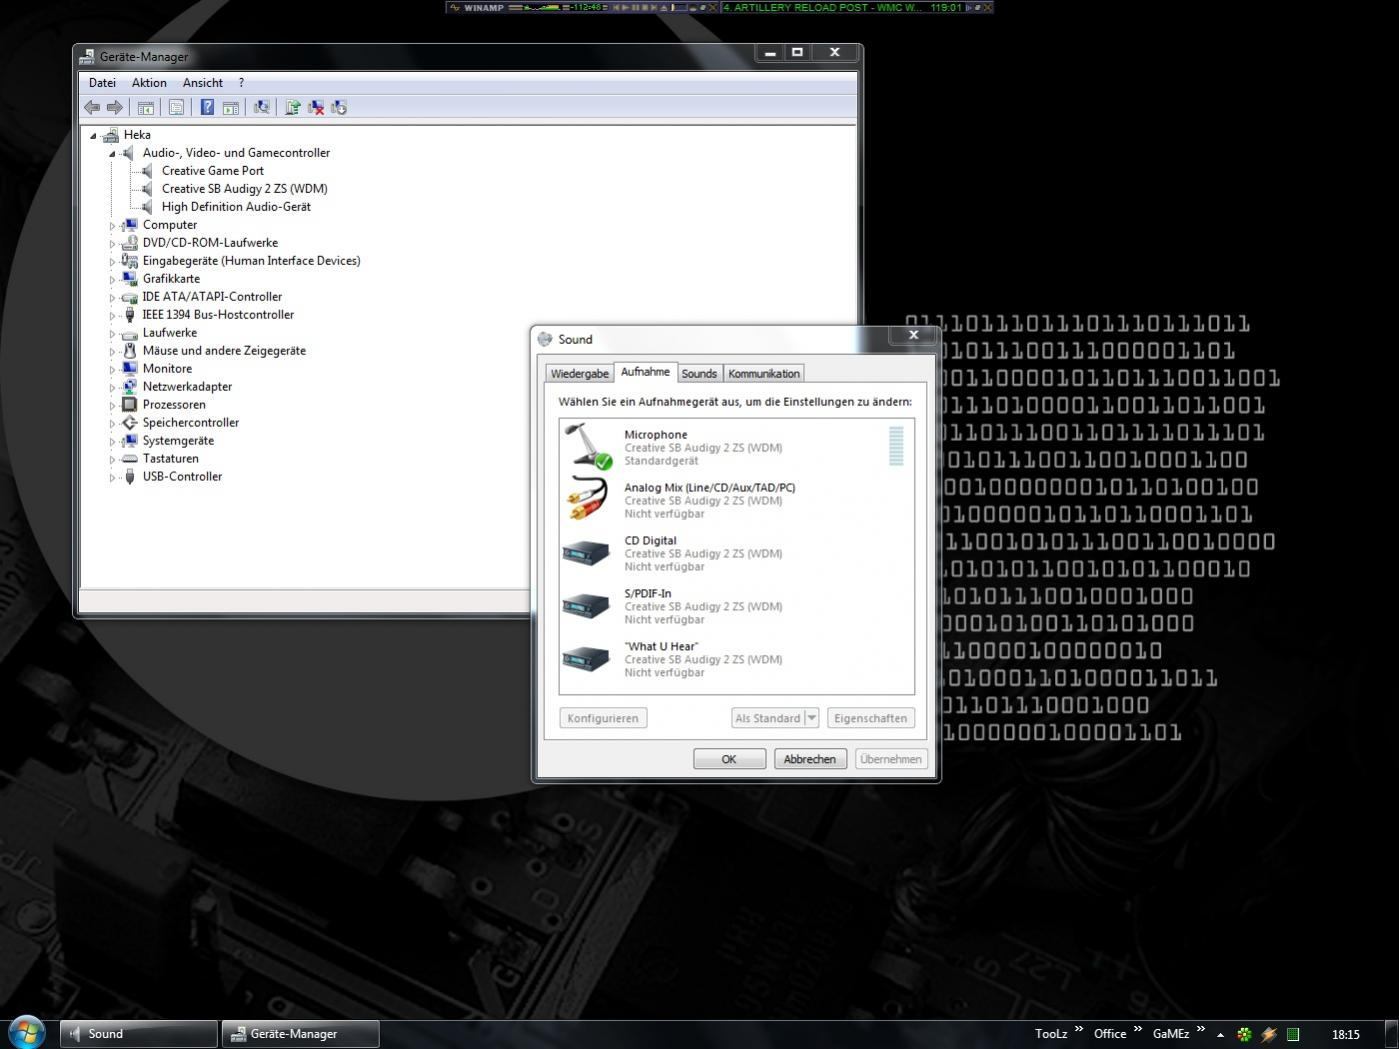Click the Microphone level meter
This screenshot has width=1399, height=1049.
[x=896, y=446]
